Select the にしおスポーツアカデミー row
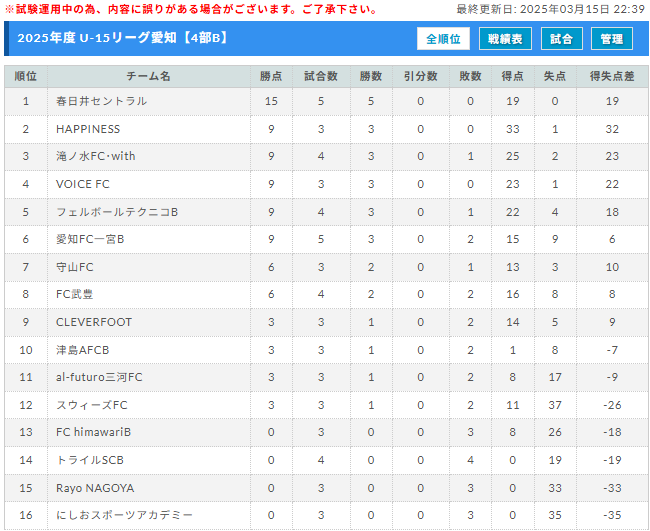The image size is (650, 531). click(326, 515)
